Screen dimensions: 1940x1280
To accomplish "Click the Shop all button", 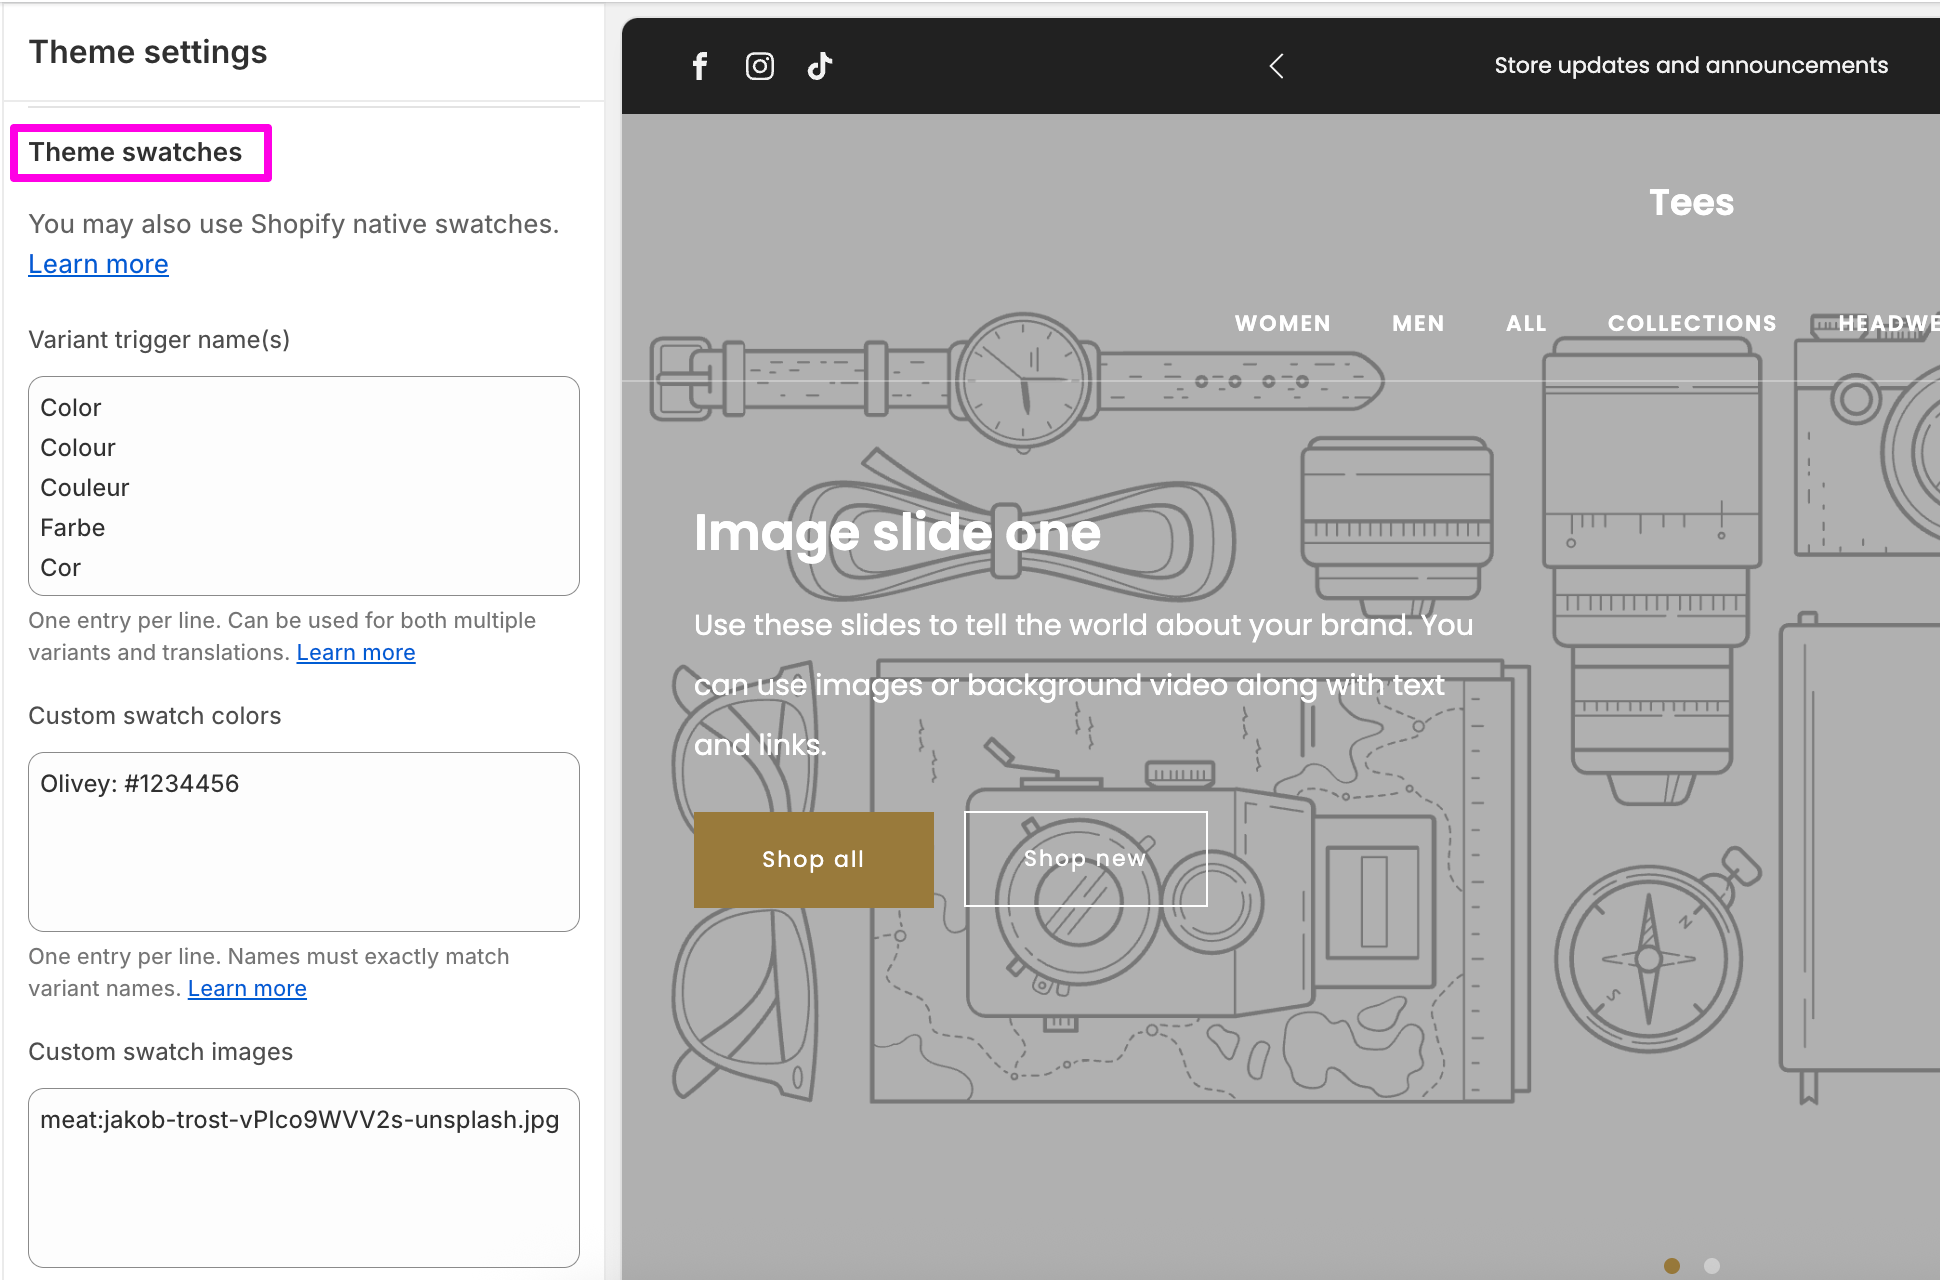I will [x=814, y=860].
